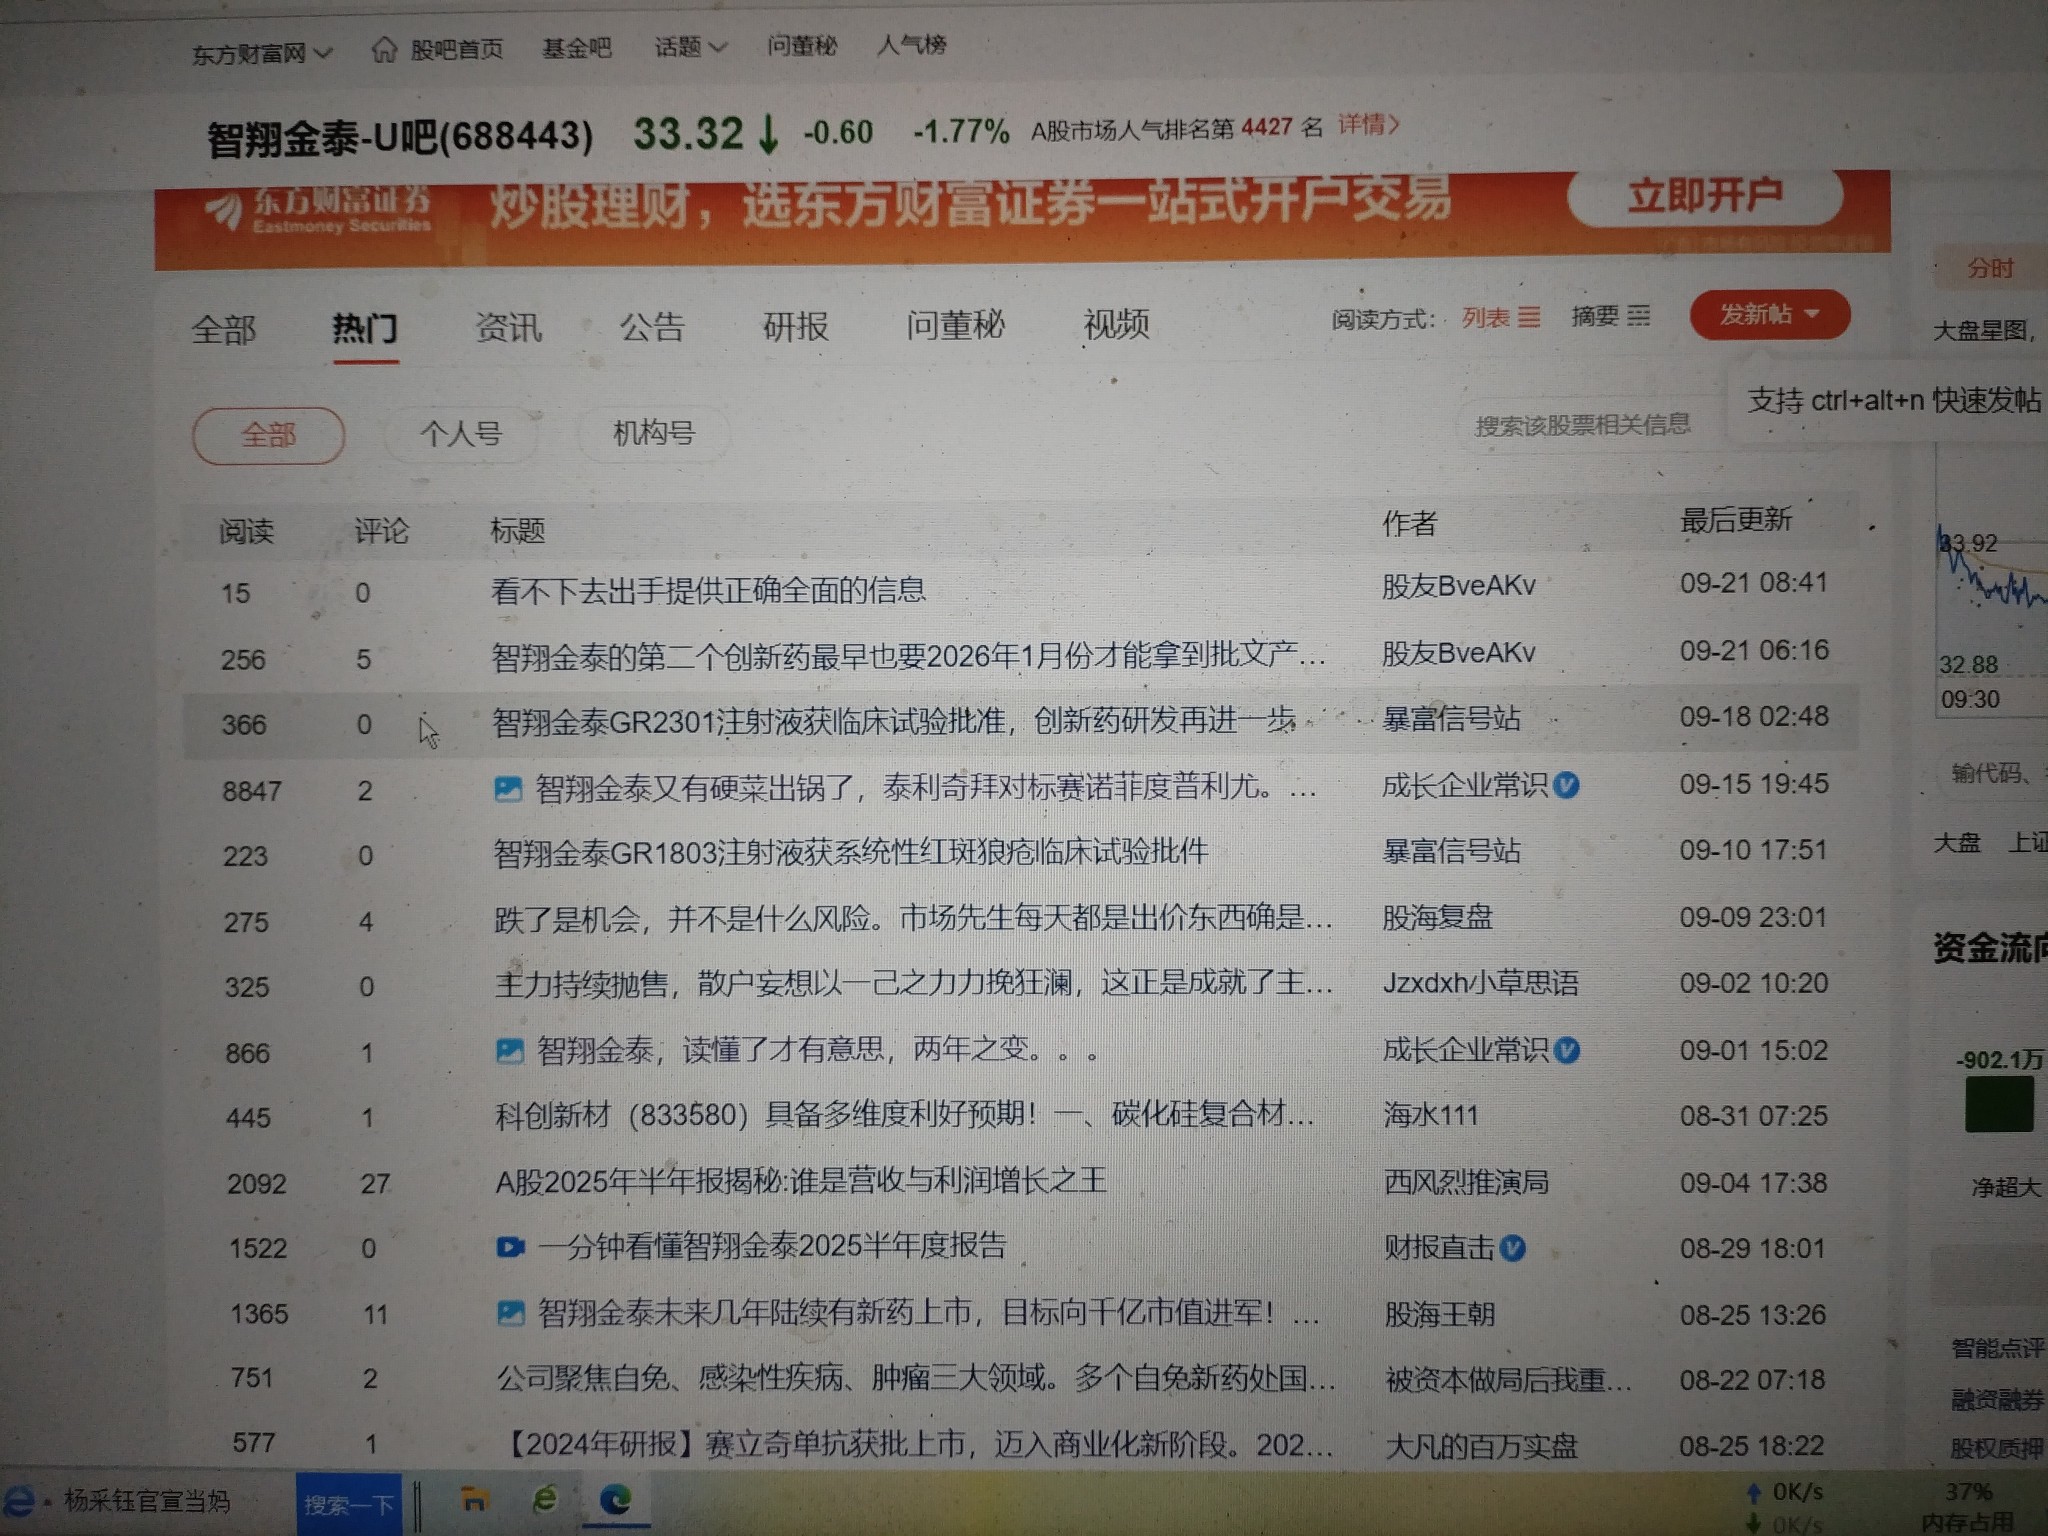The image size is (2048, 1536).
Task: Select the 机构号 filter pill
Action: coord(653,433)
